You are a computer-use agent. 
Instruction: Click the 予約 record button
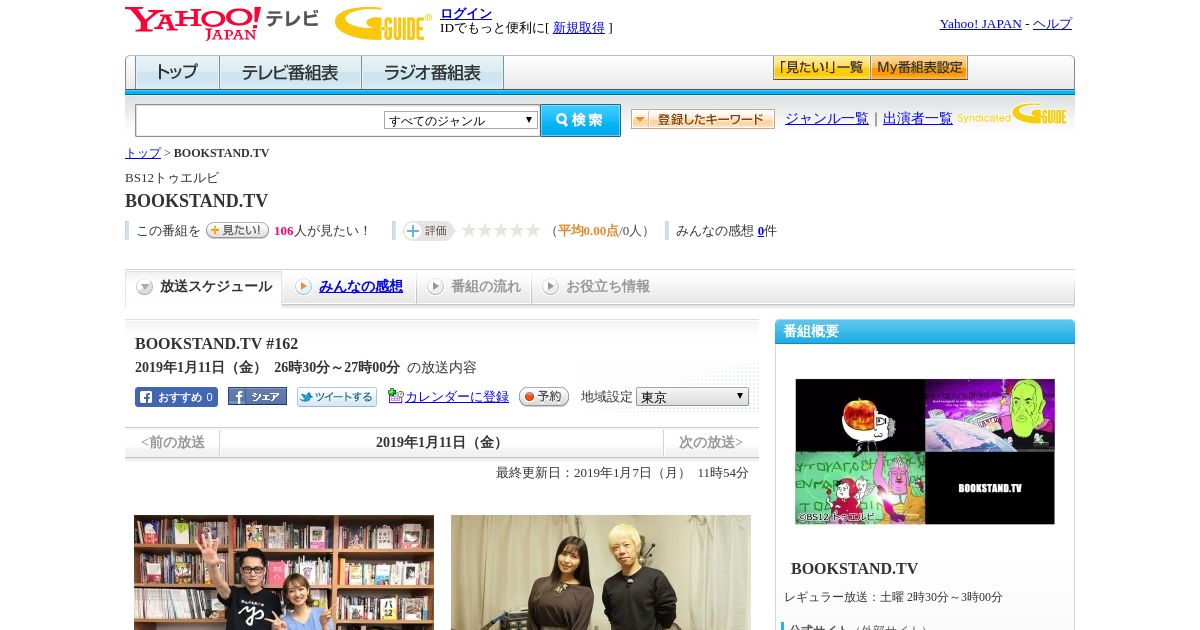(544, 397)
